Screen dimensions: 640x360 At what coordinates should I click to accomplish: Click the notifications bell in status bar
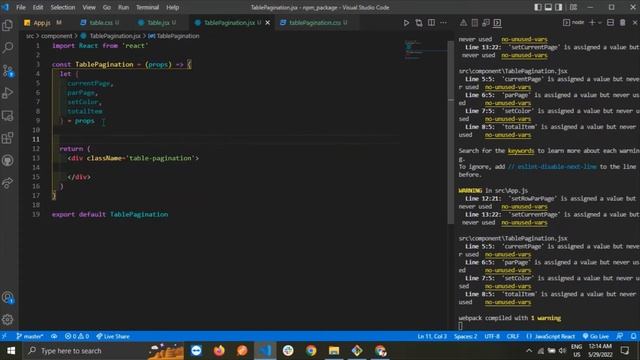[x=633, y=336]
